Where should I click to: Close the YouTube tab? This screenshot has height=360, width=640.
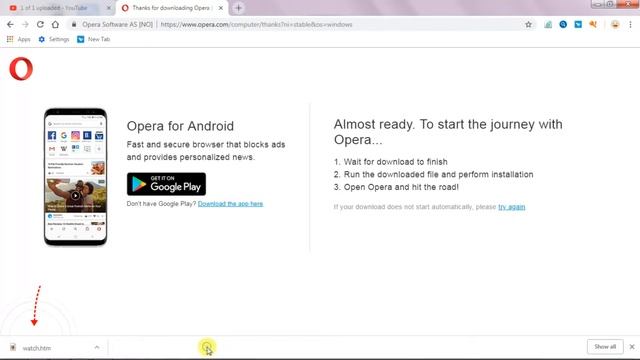(109, 8)
